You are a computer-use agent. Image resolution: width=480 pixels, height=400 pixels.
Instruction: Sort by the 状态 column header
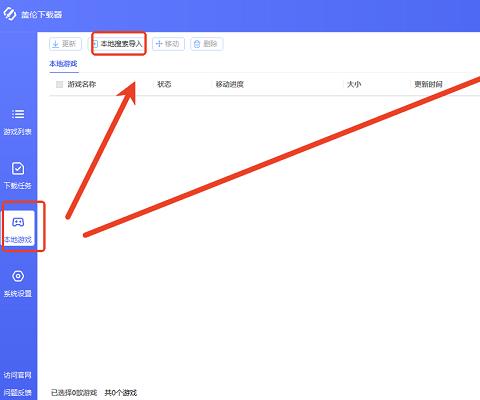click(x=164, y=84)
